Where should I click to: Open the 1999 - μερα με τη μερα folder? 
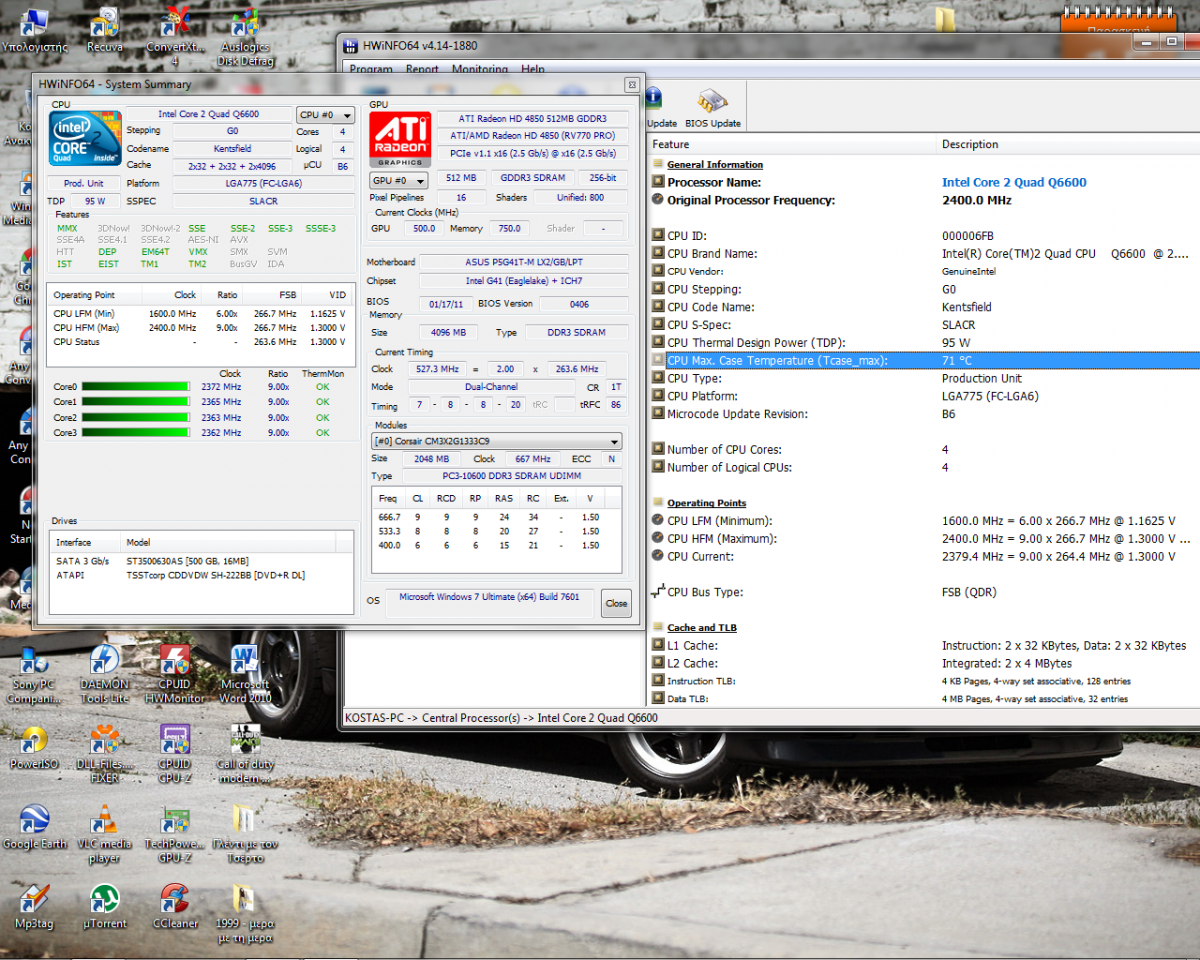click(x=245, y=915)
